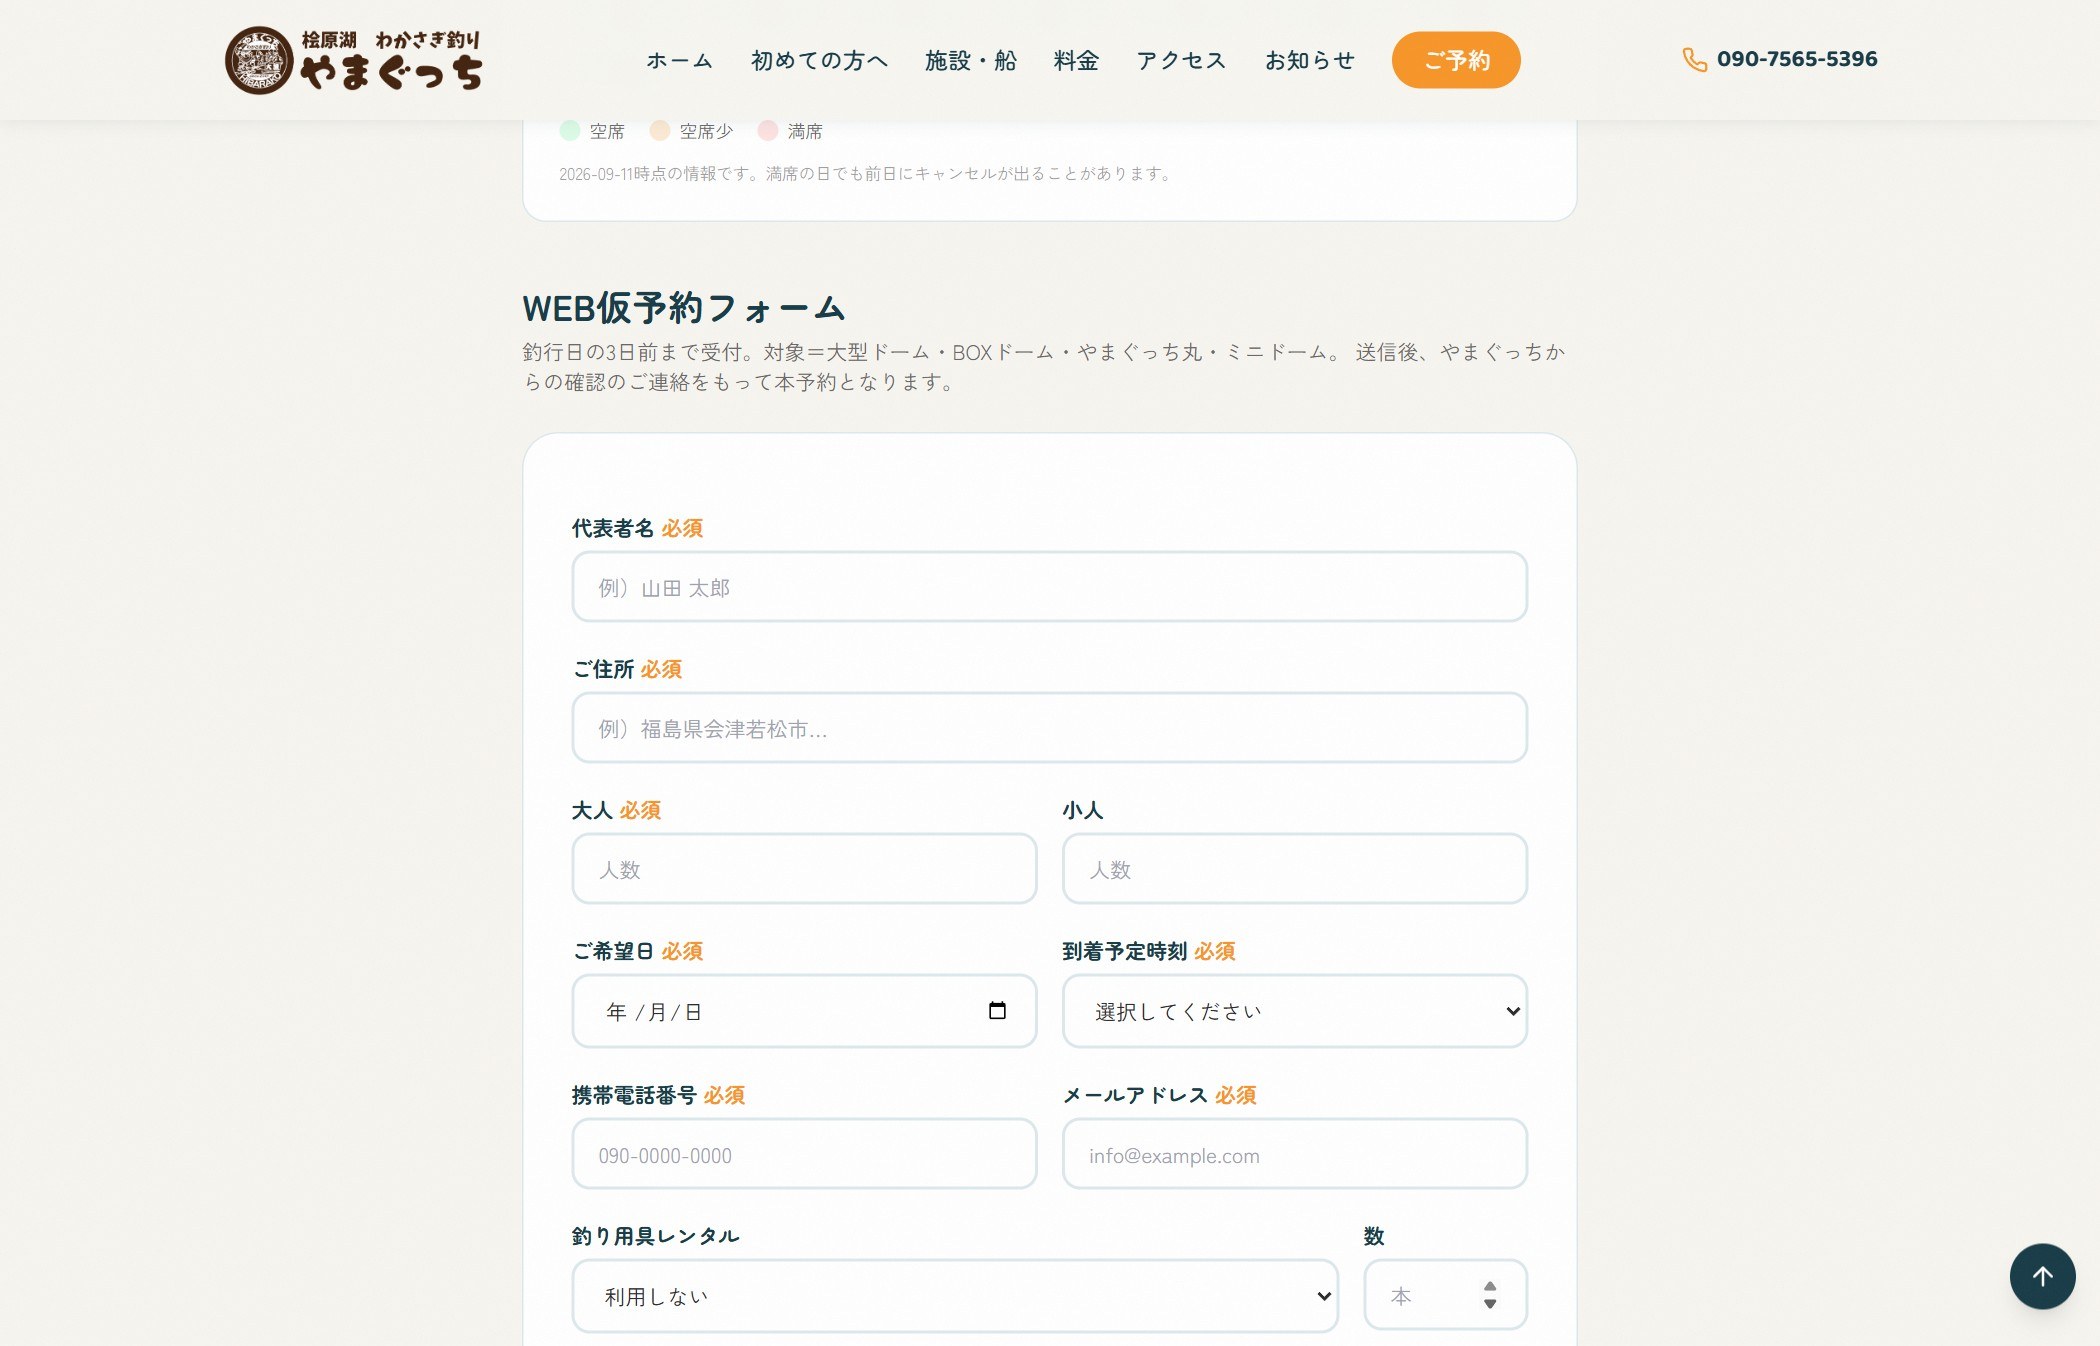The width and height of the screenshot is (2100, 1346).
Task: Click the orange ご予約 button
Action: [1456, 60]
